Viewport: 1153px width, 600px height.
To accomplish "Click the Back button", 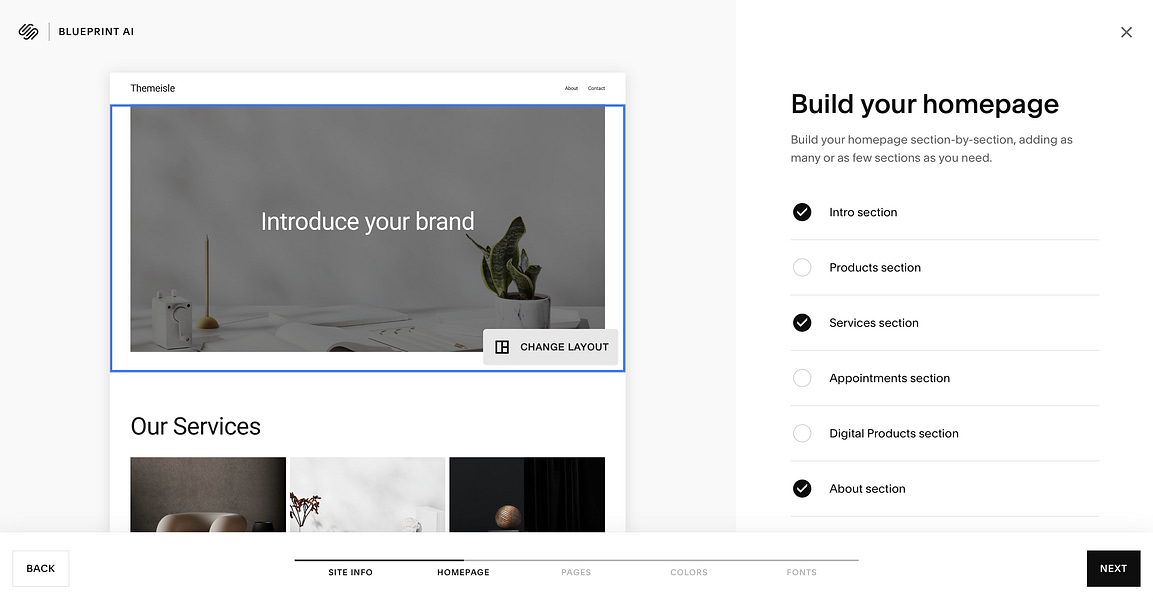I will click(40, 568).
